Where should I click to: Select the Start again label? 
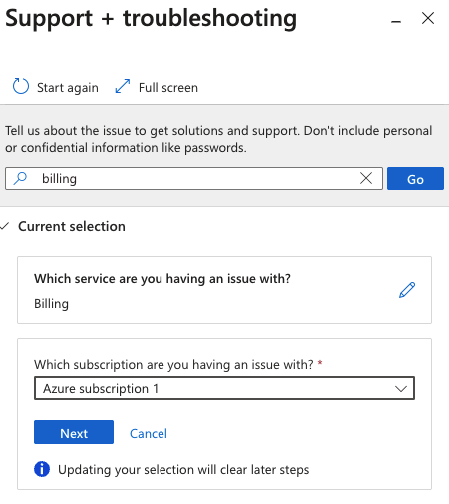[x=68, y=88]
